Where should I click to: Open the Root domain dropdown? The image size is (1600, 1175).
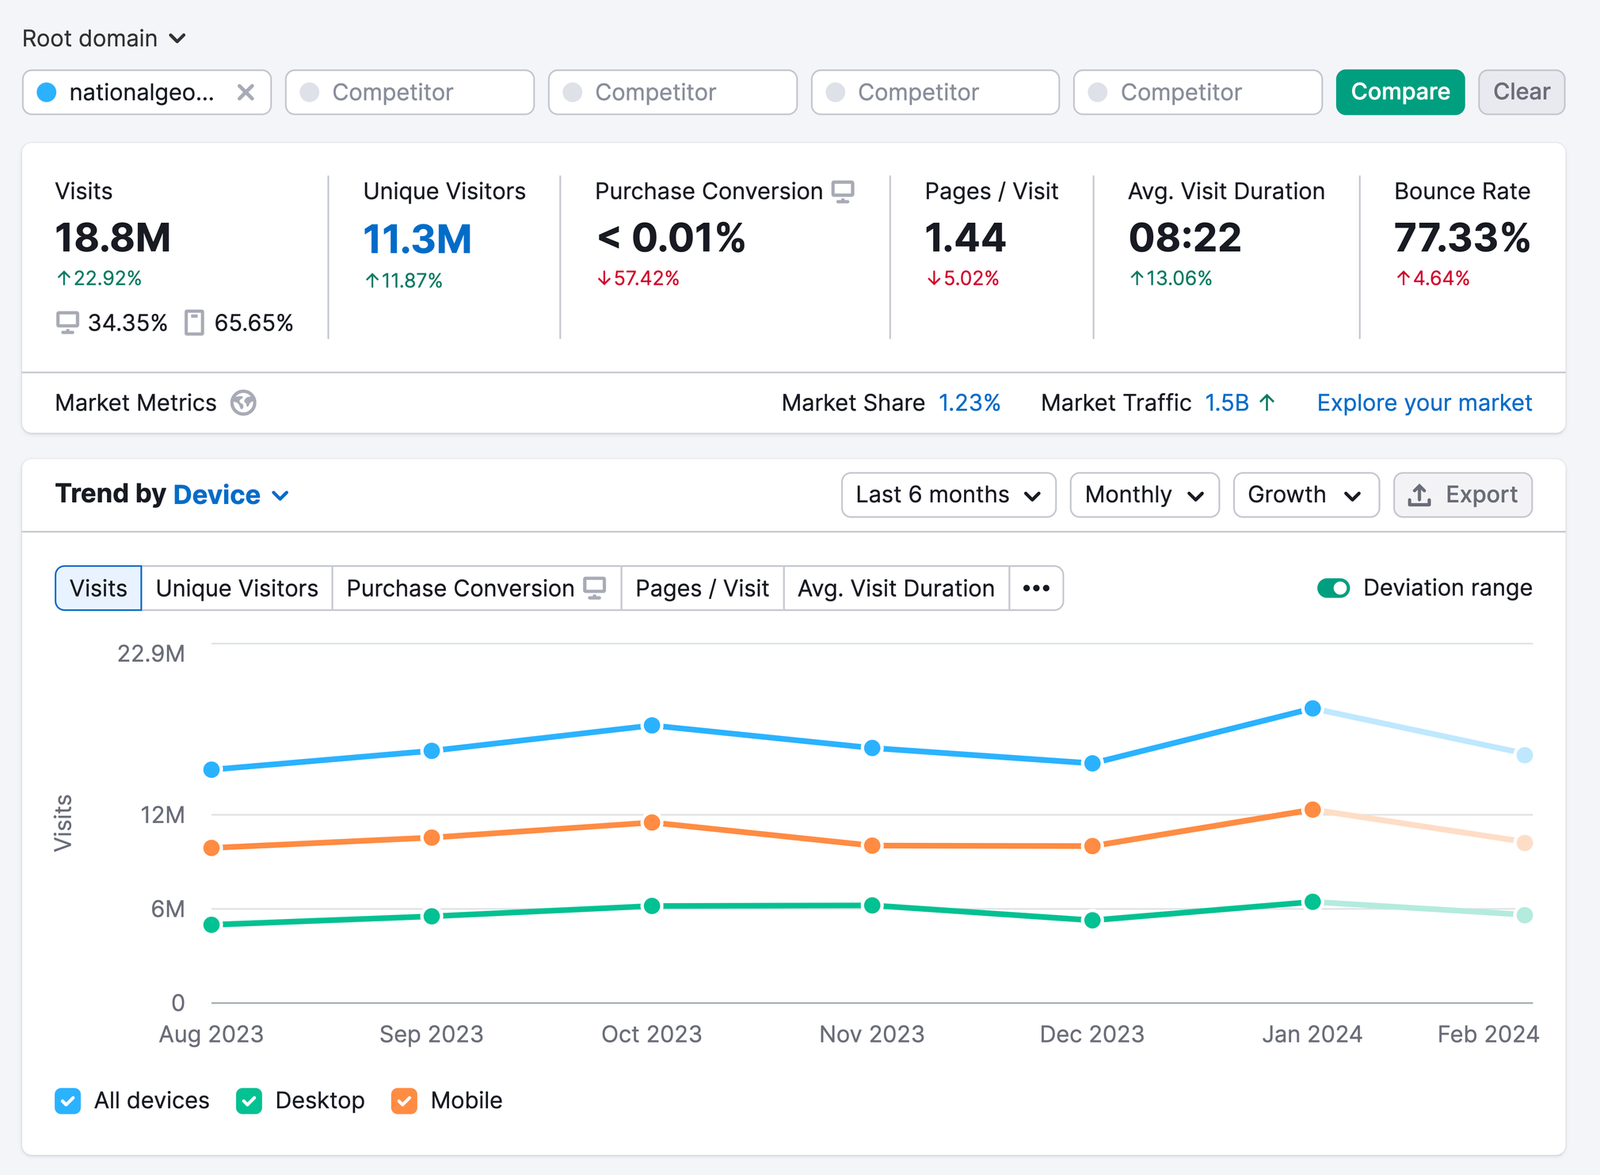coord(105,38)
